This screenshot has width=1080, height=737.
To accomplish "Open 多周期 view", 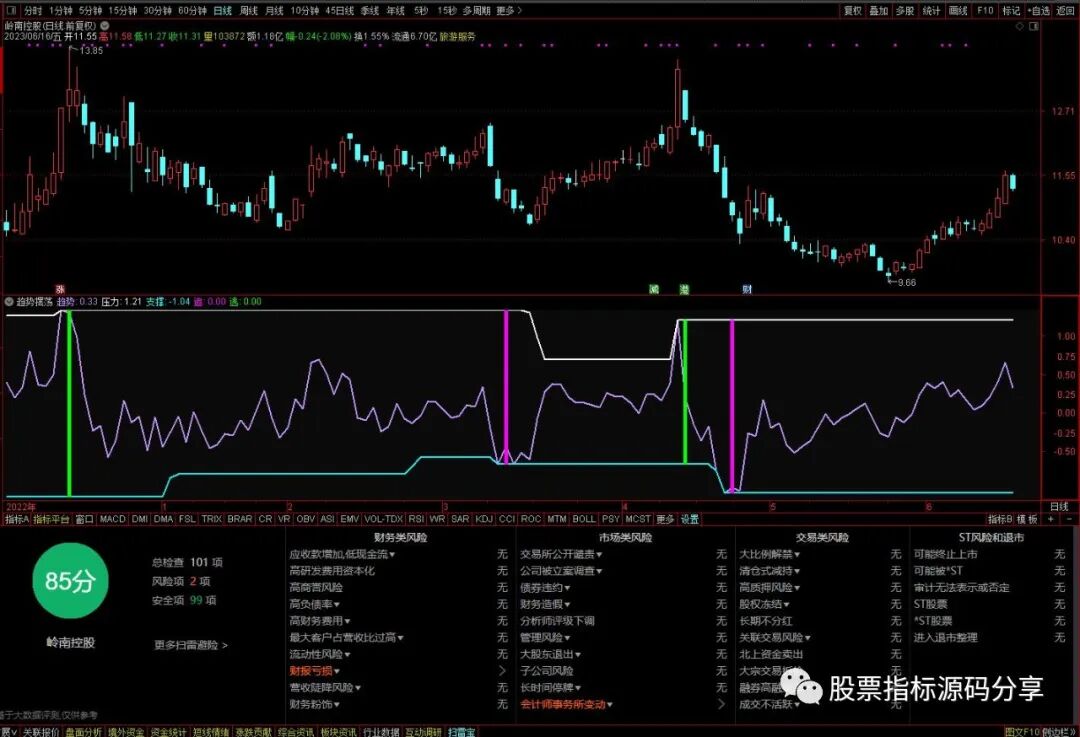I will 477,10.
